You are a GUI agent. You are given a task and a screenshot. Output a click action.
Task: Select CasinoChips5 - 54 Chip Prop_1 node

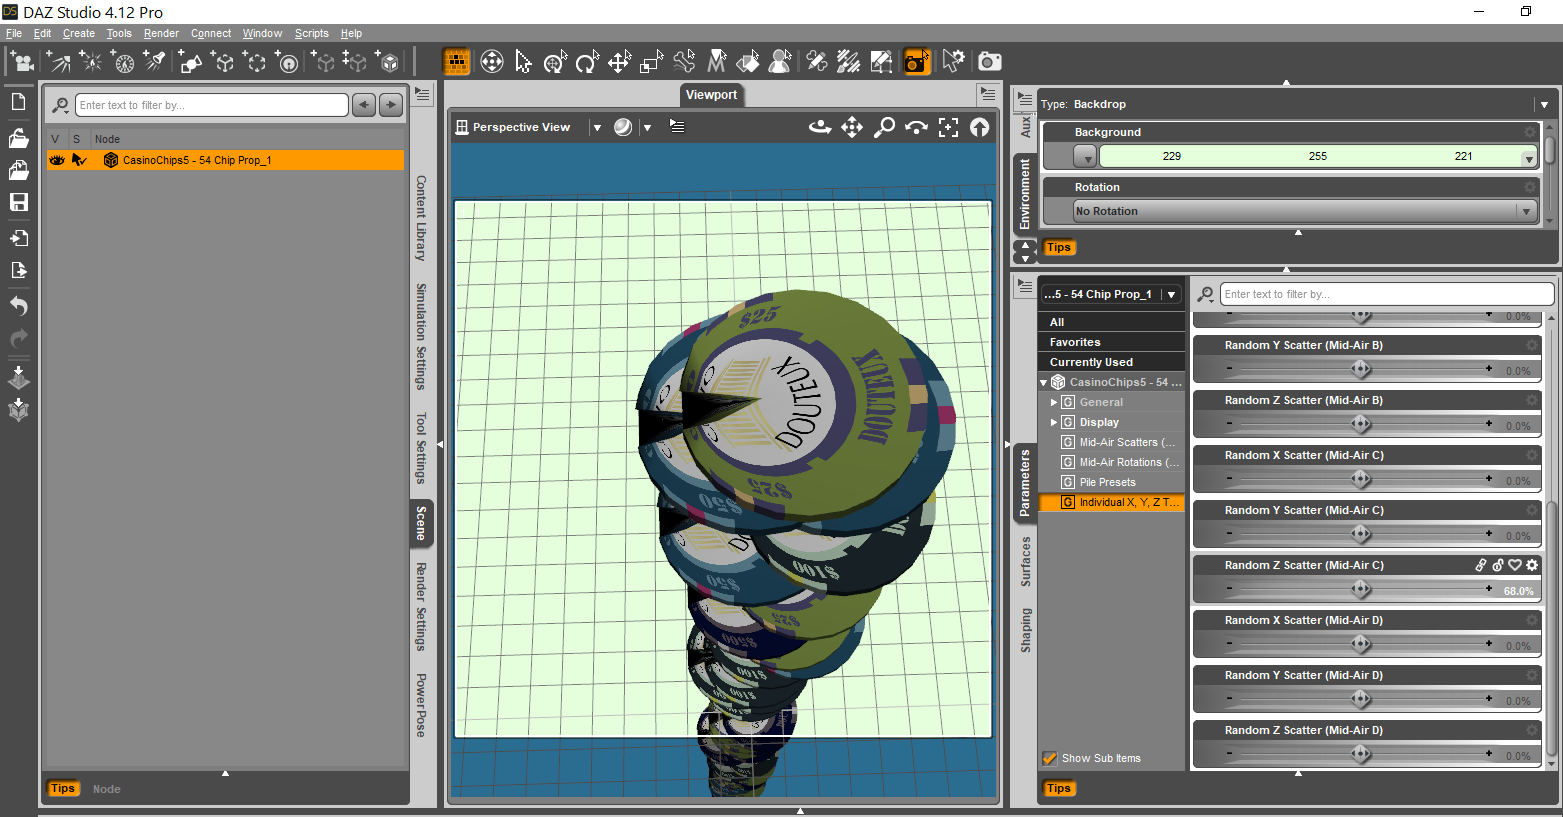tap(197, 160)
